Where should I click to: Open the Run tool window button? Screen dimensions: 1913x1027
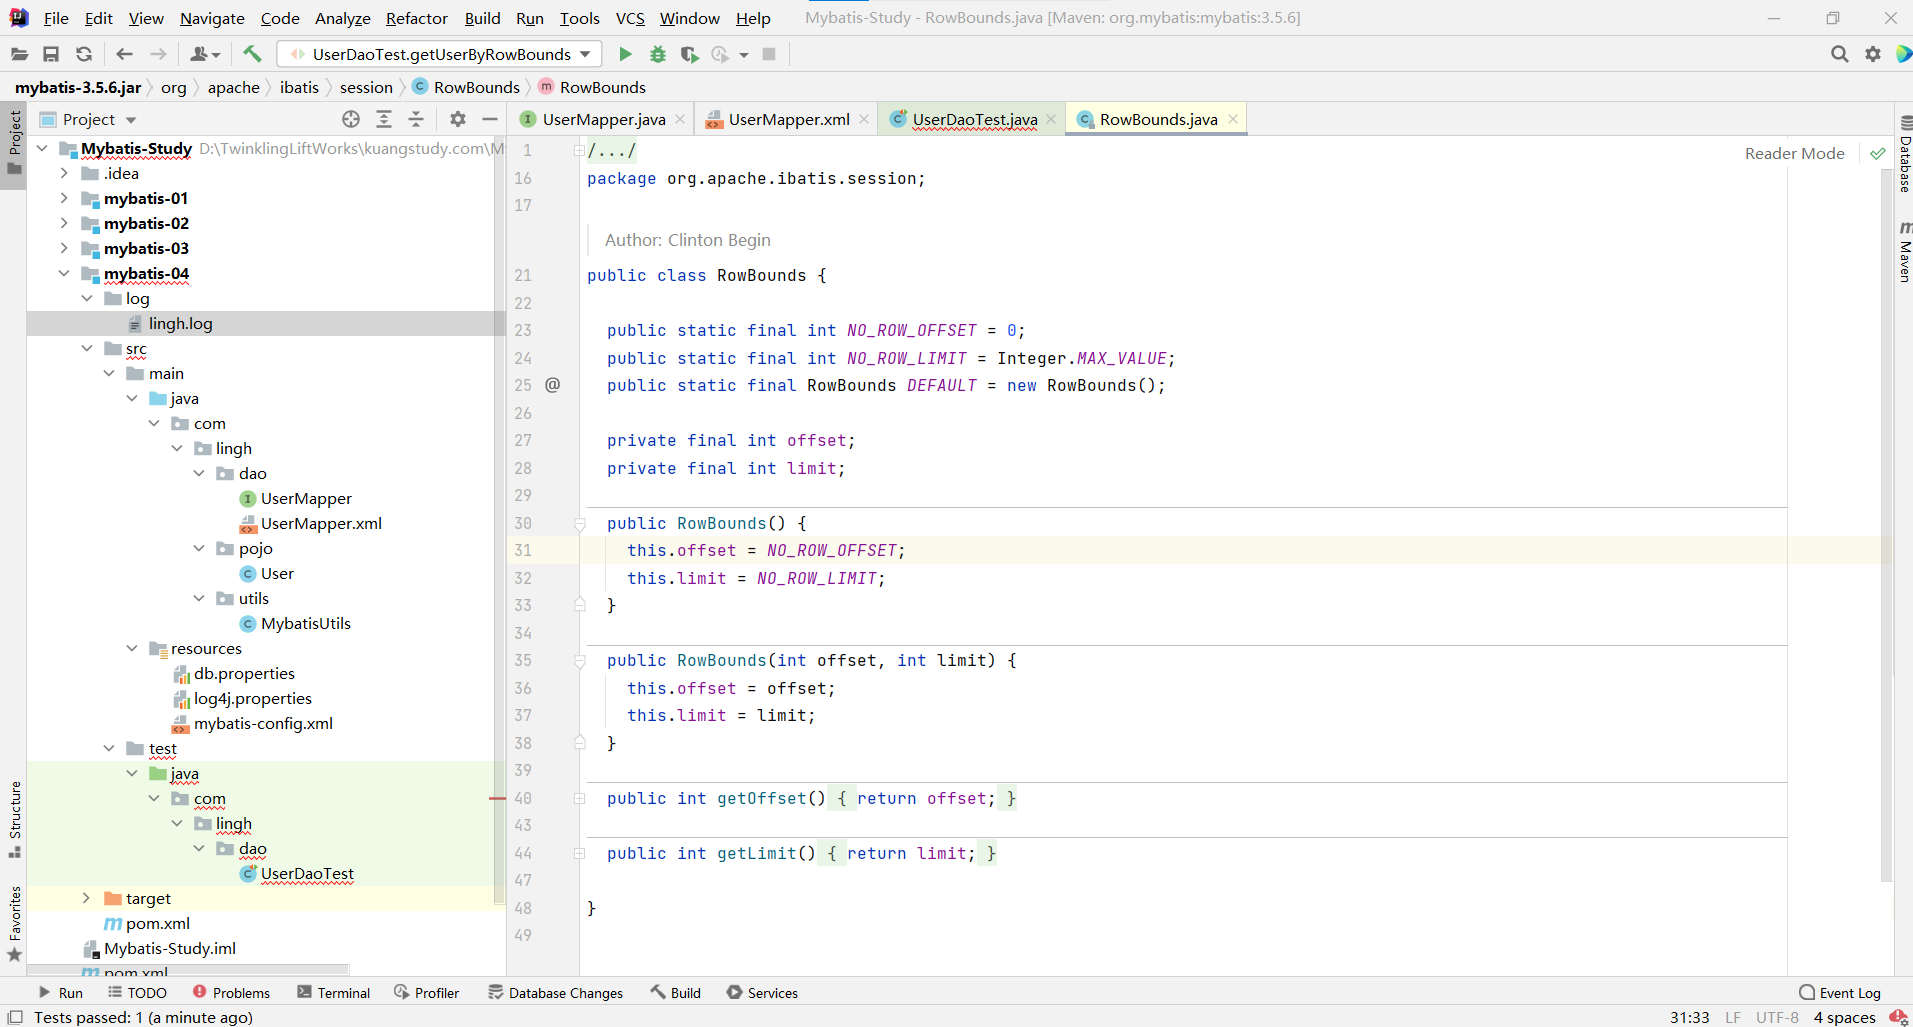[x=61, y=993]
